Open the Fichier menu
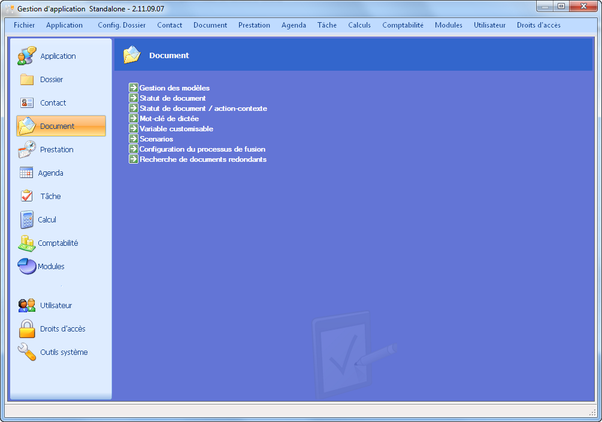 point(24,24)
